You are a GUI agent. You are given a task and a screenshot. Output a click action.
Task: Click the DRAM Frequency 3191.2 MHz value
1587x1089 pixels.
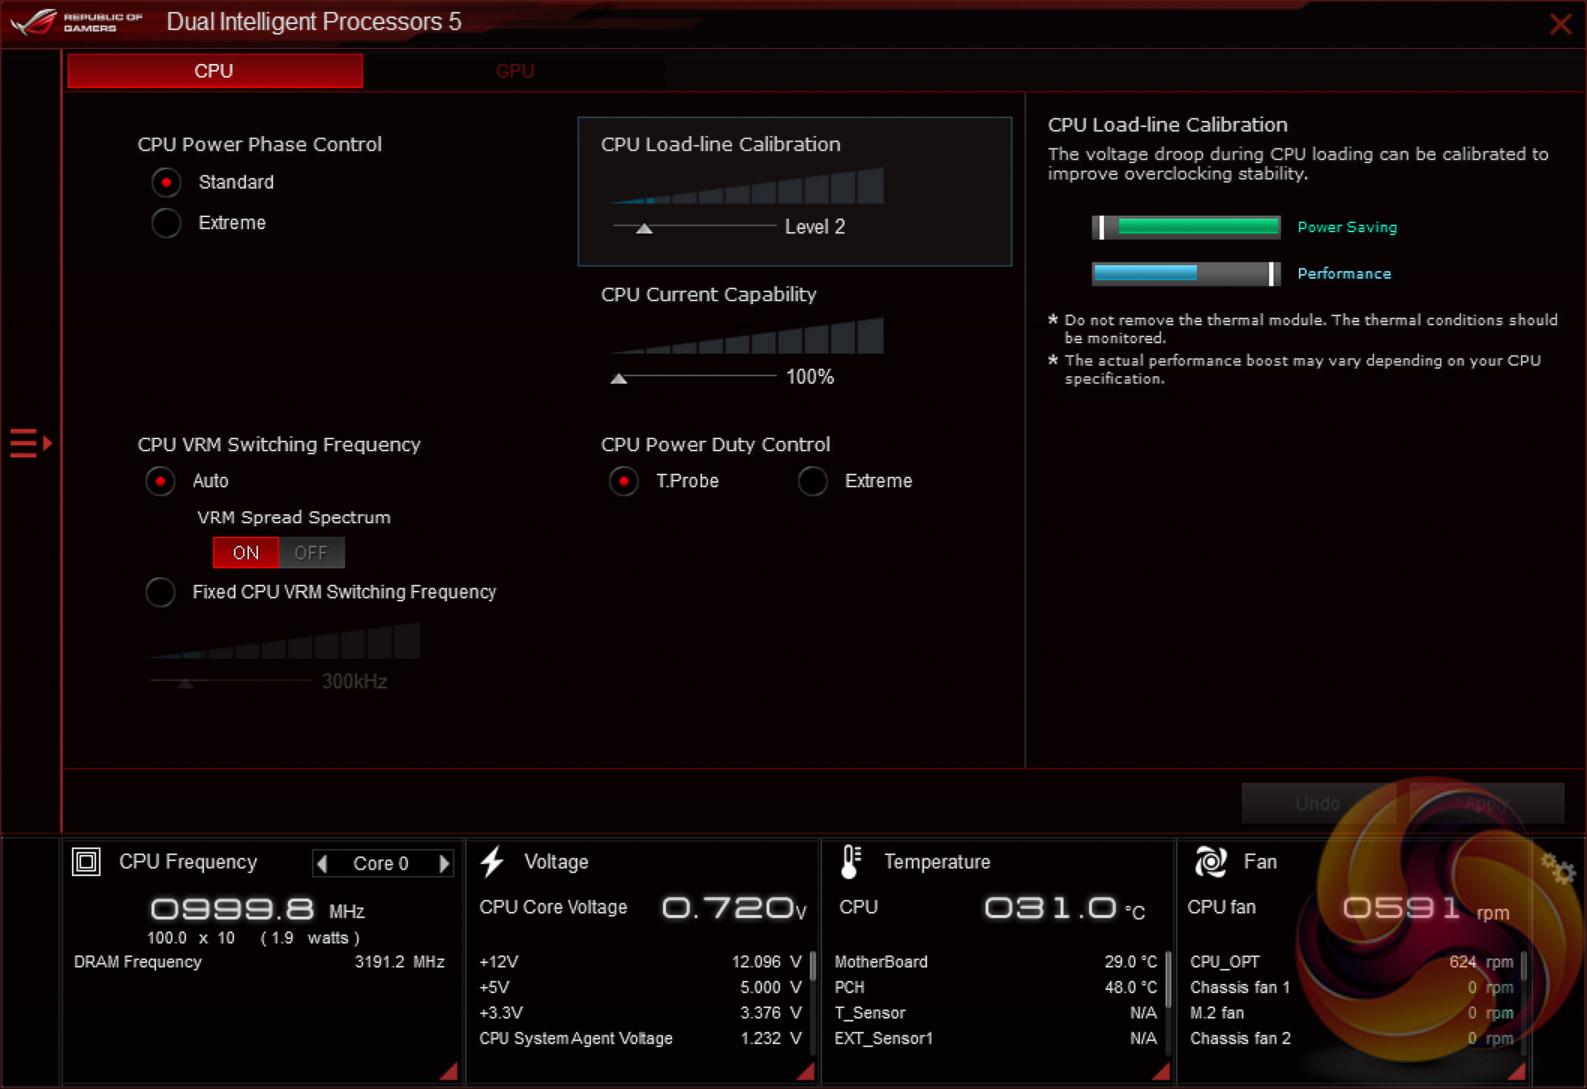(400, 962)
